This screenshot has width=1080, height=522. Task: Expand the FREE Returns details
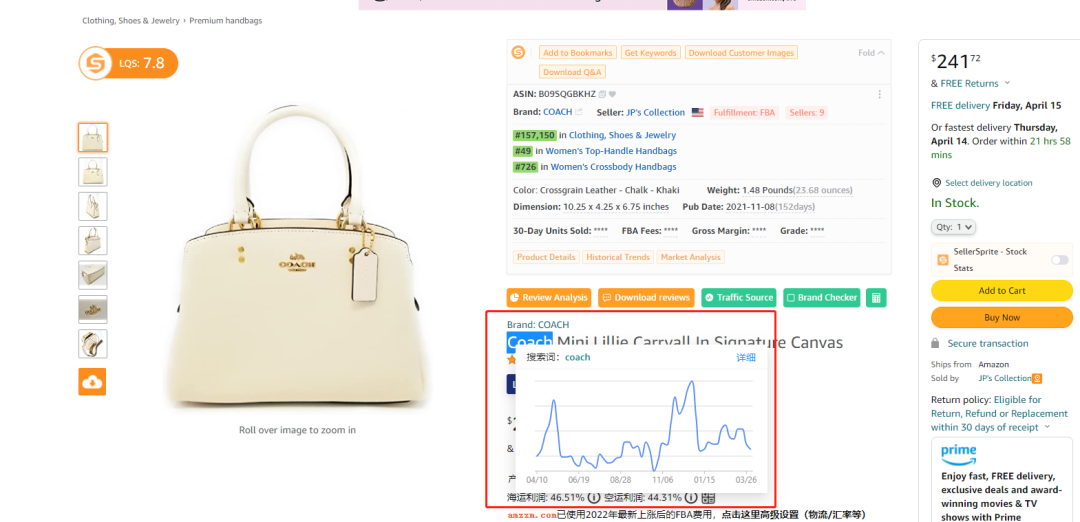1007,83
